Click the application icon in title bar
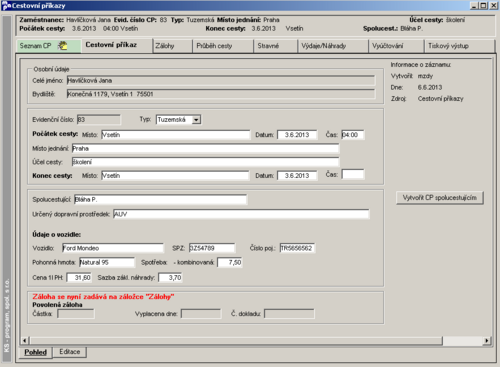The height and width of the screenshot is (367, 500). (6, 5)
